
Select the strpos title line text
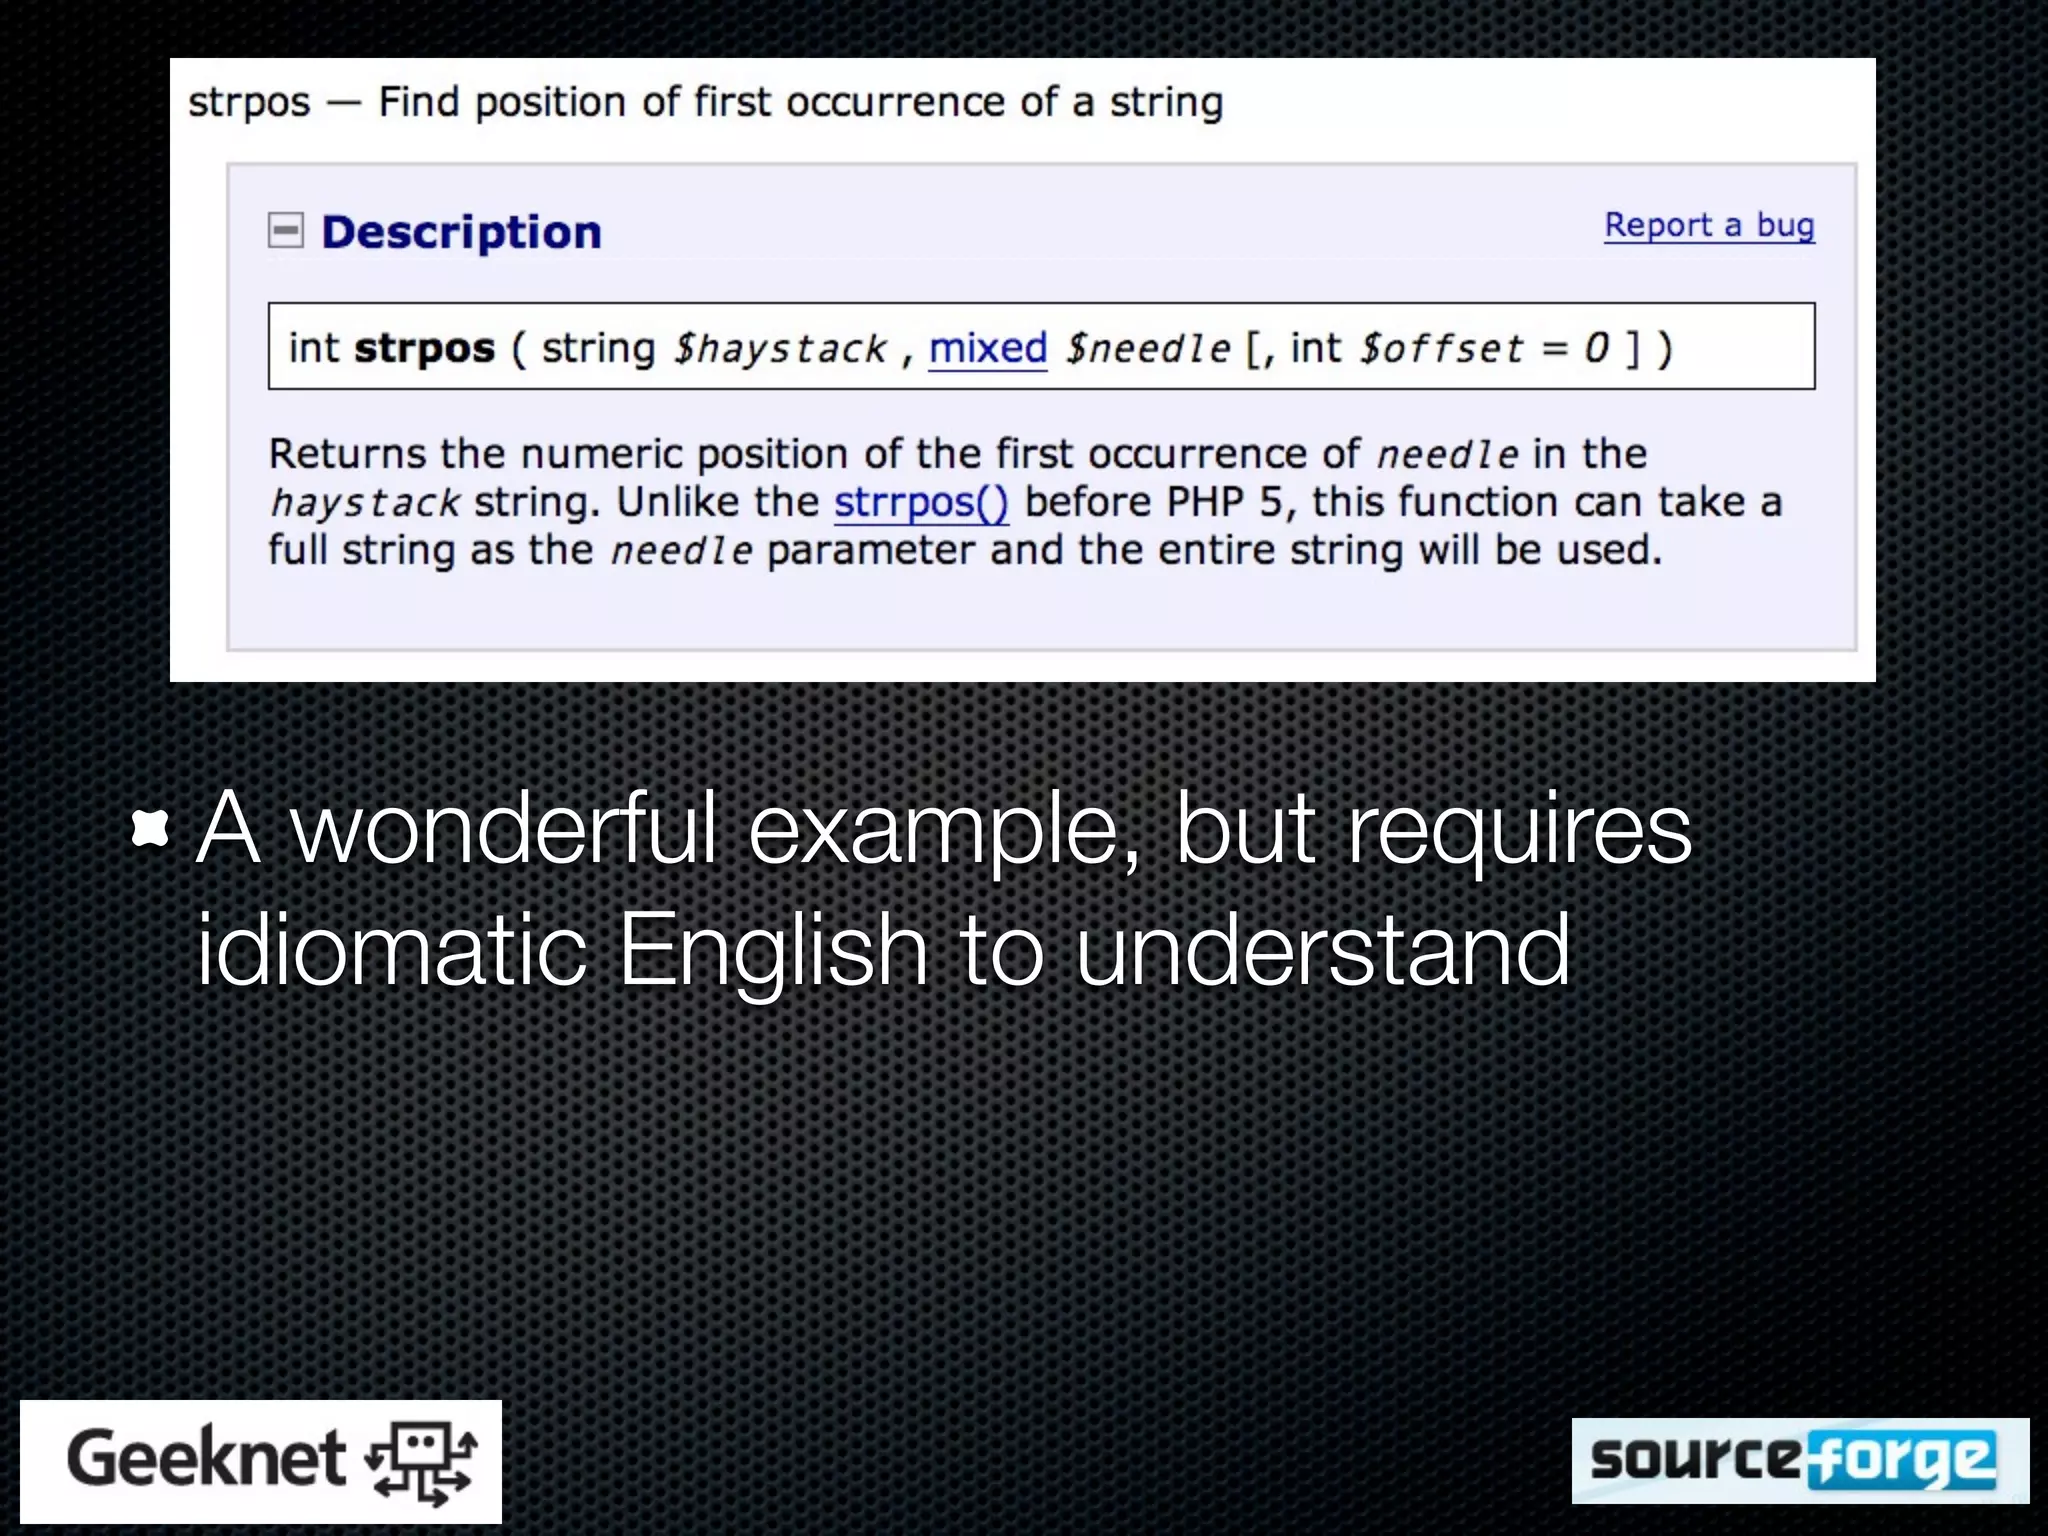tap(705, 102)
